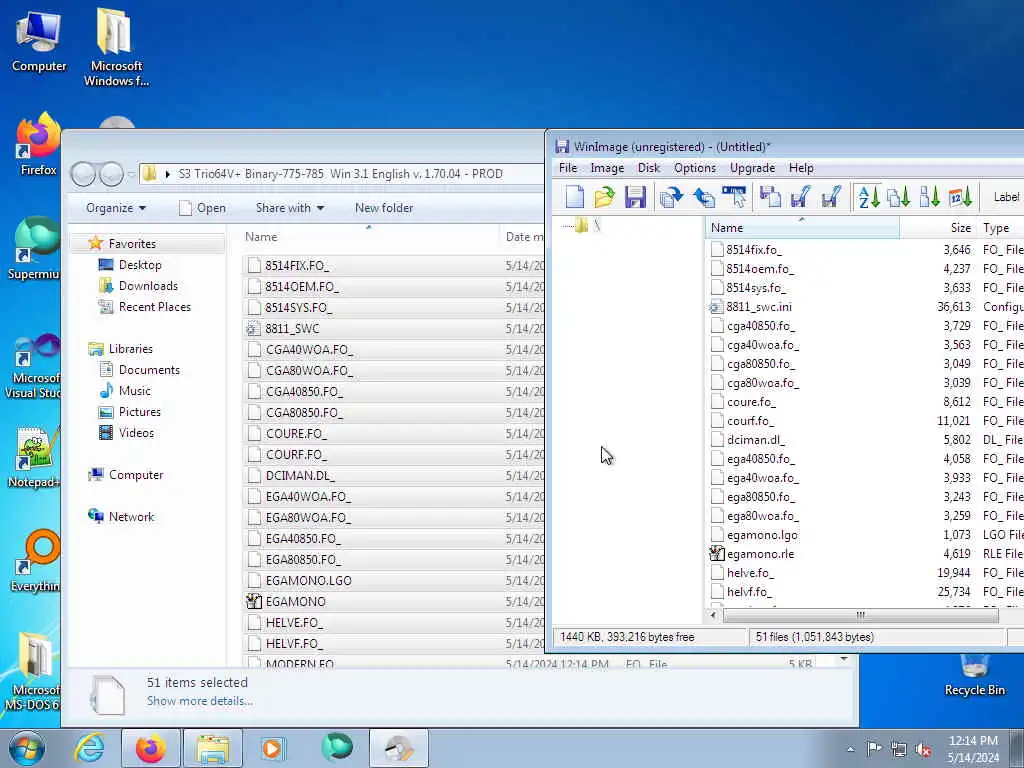Open the Pictures library in Explorer
Screen dimensions: 1024x768
coord(139,411)
